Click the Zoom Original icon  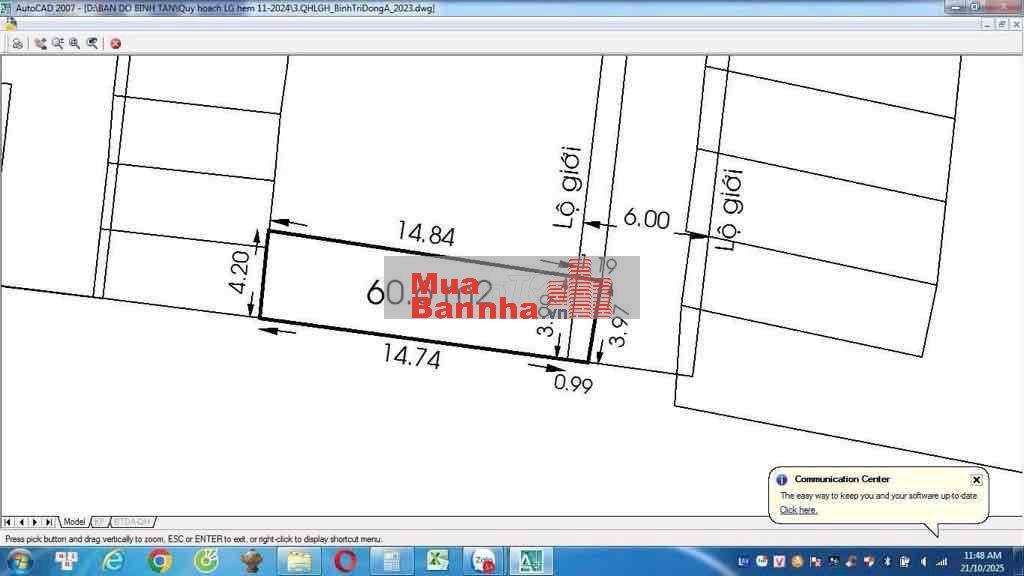[x=92, y=43]
